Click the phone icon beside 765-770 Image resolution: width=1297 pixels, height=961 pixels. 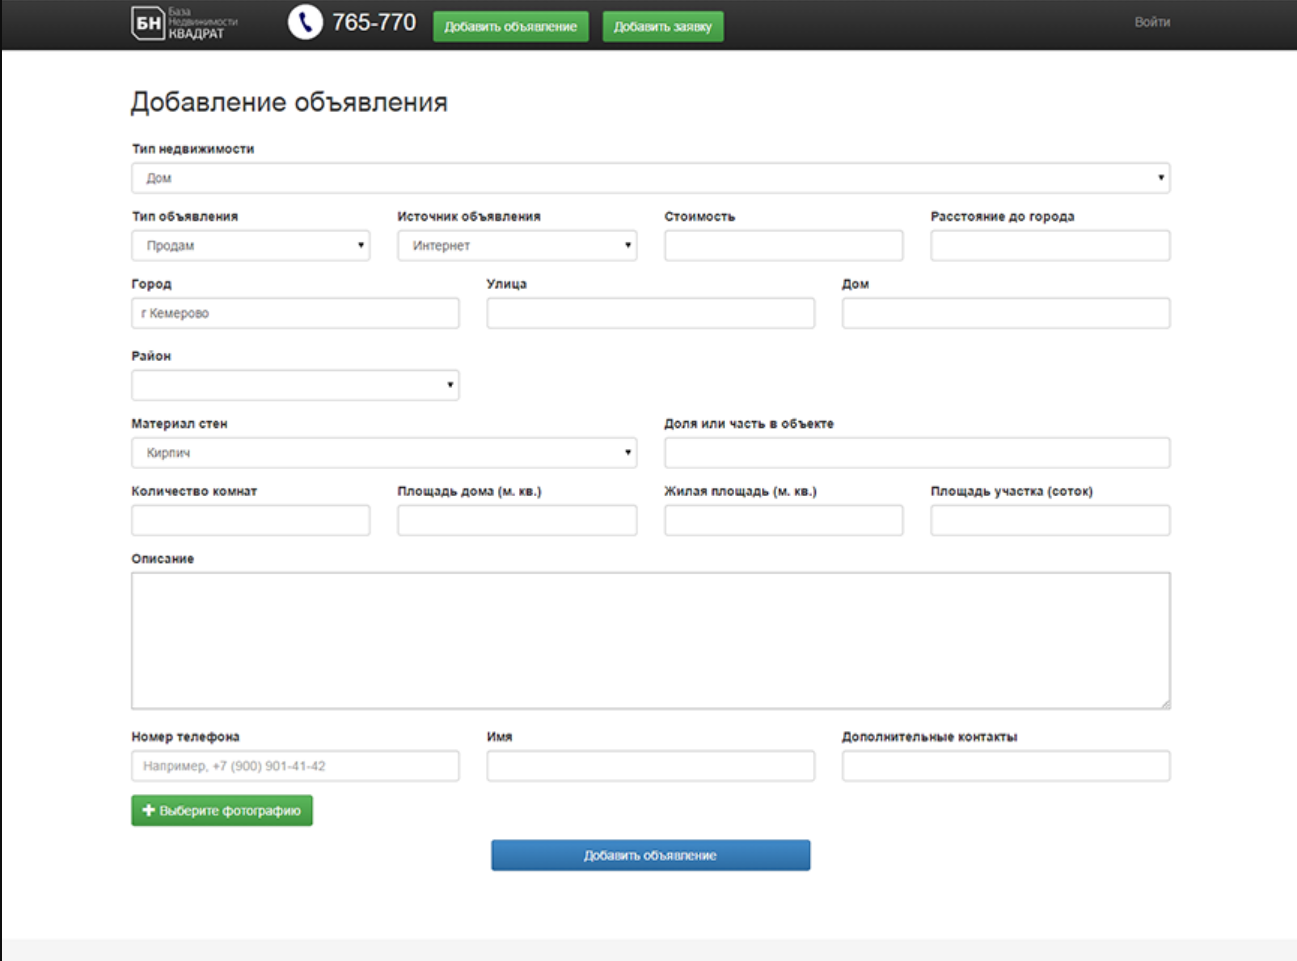(x=305, y=22)
